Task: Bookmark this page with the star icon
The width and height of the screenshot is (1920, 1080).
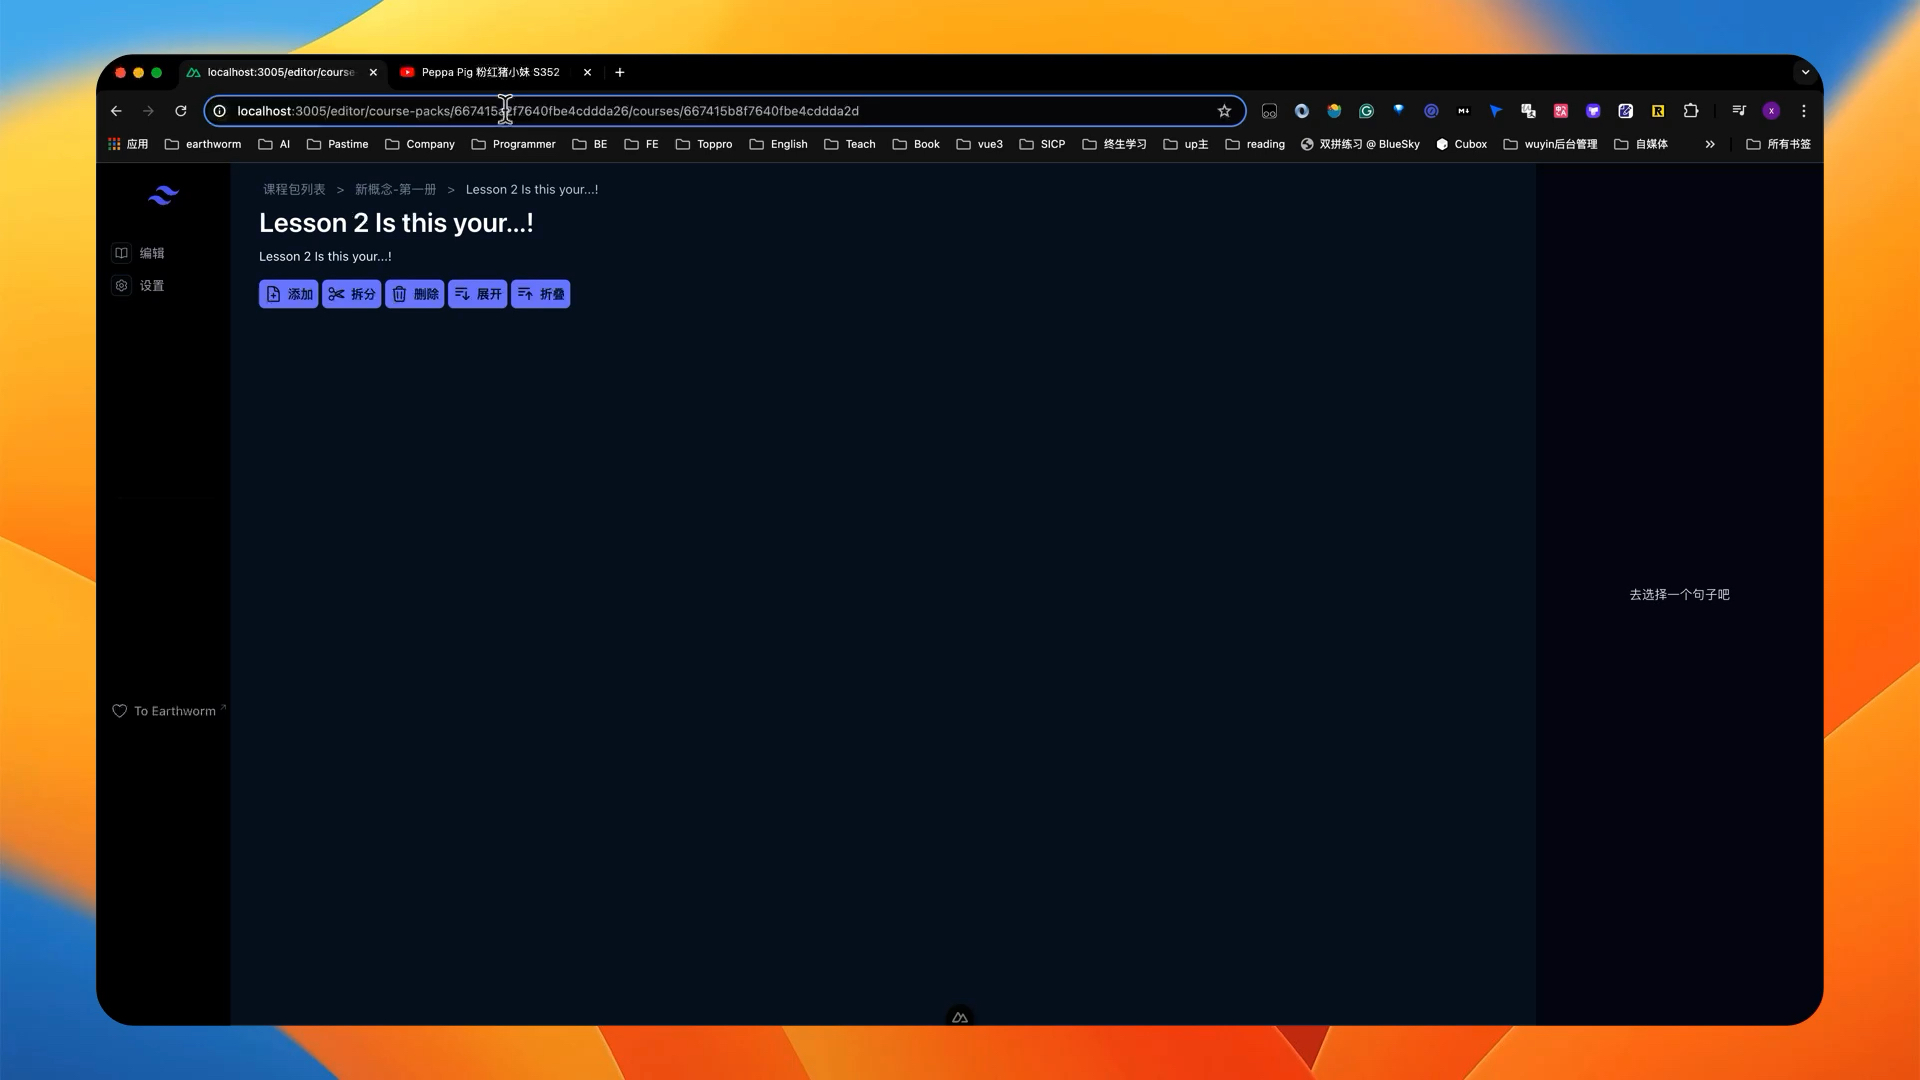Action: click(1224, 111)
